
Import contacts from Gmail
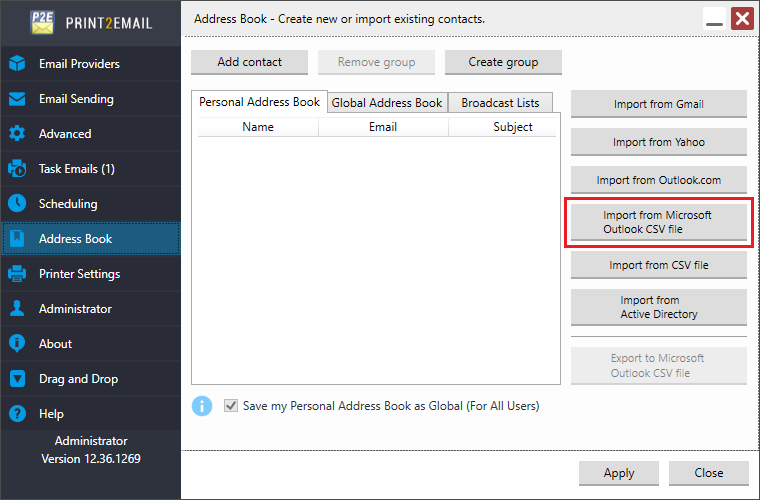[x=658, y=104]
